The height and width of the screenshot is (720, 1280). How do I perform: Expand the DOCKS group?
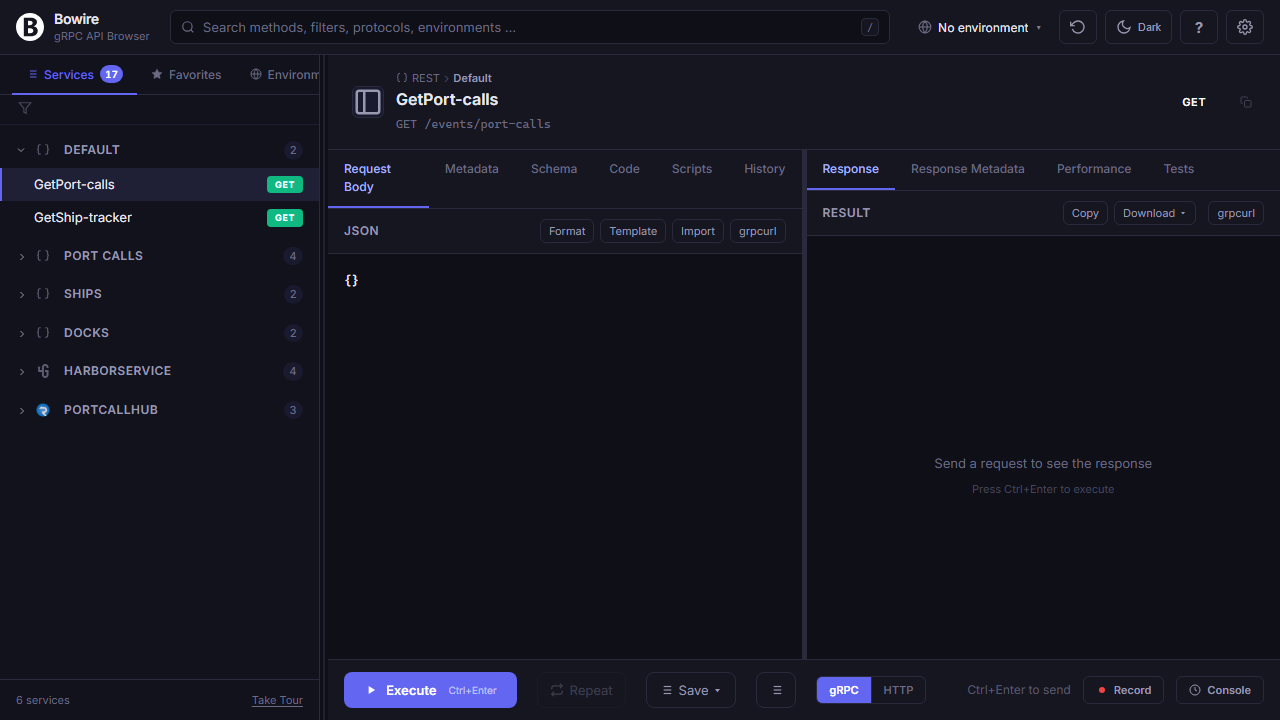(x=160, y=333)
